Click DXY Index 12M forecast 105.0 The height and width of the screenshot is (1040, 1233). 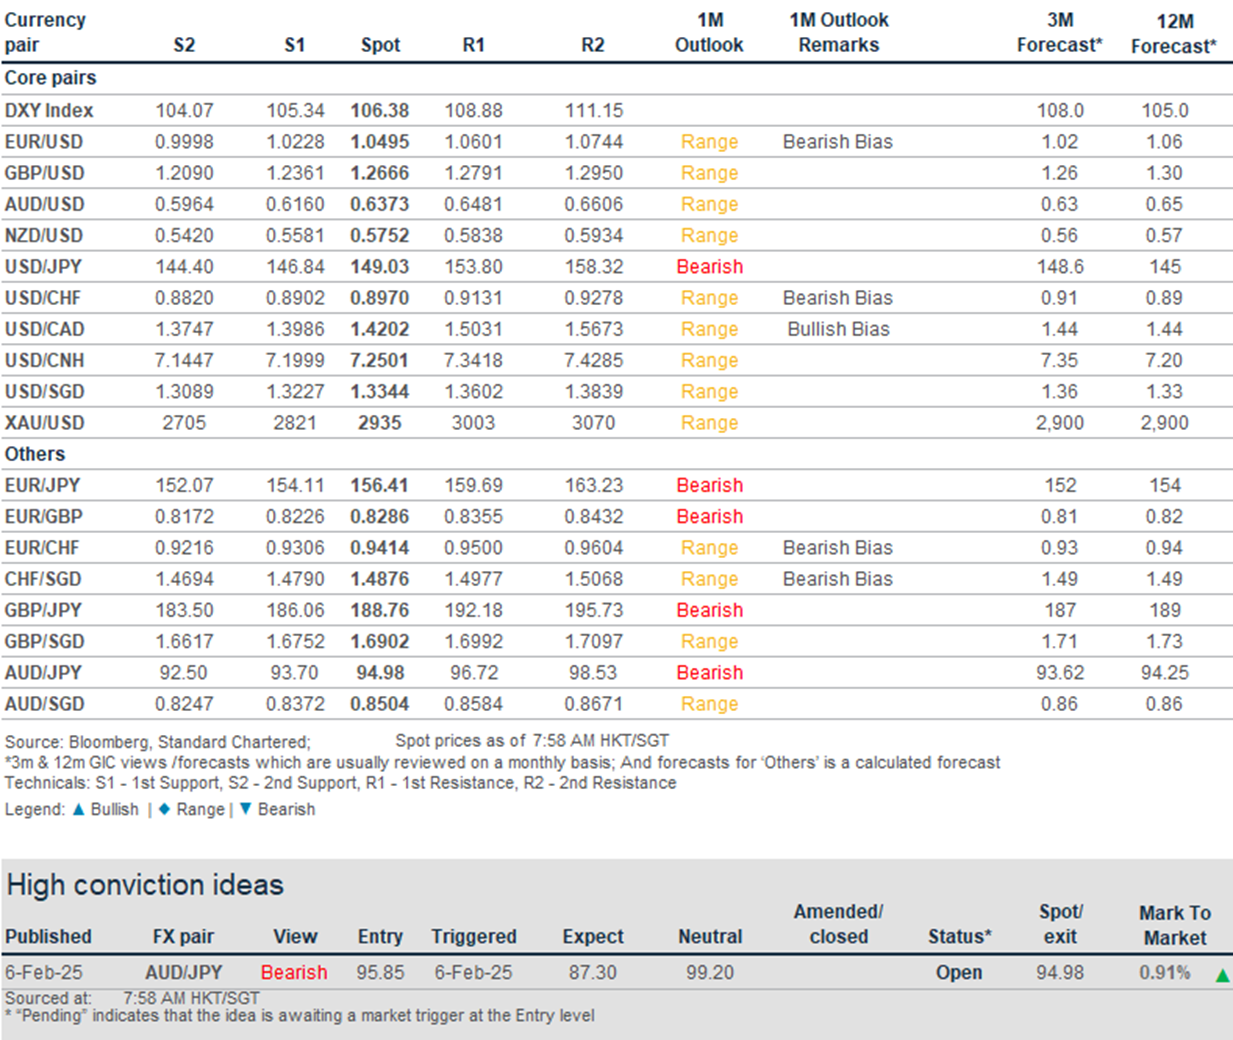pyautogui.click(x=1165, y=110)
